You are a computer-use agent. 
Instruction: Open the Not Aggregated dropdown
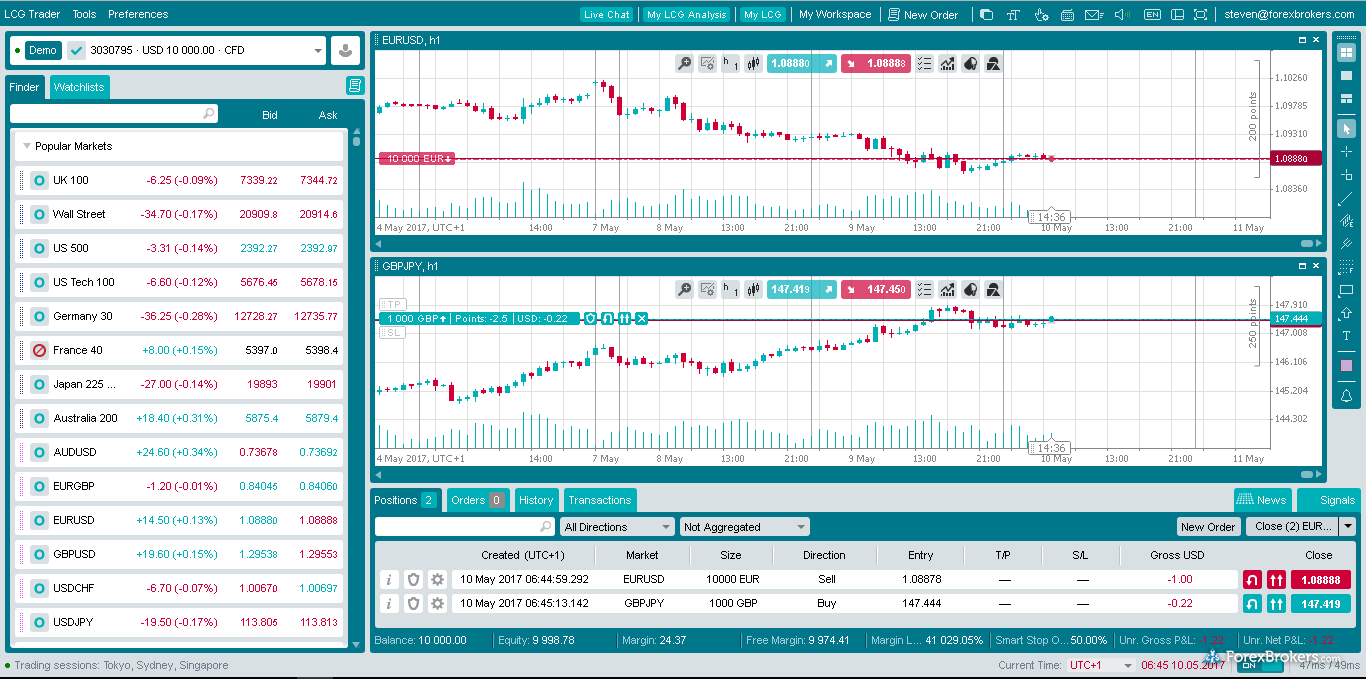pyautogui.click(x=744, y=527)
